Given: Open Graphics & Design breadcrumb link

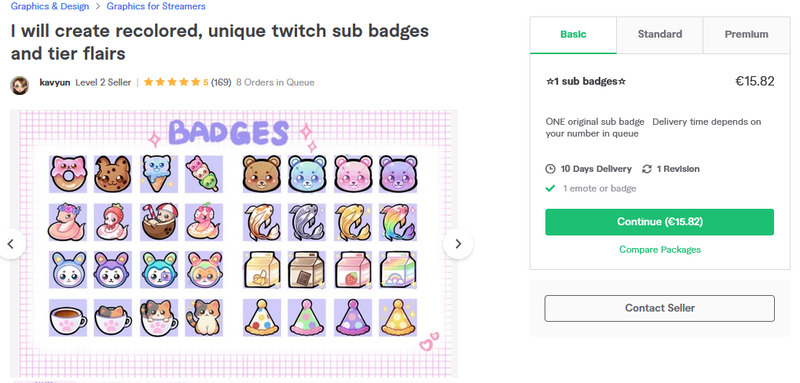Looking at the screenshot, I should click(50, 7).
